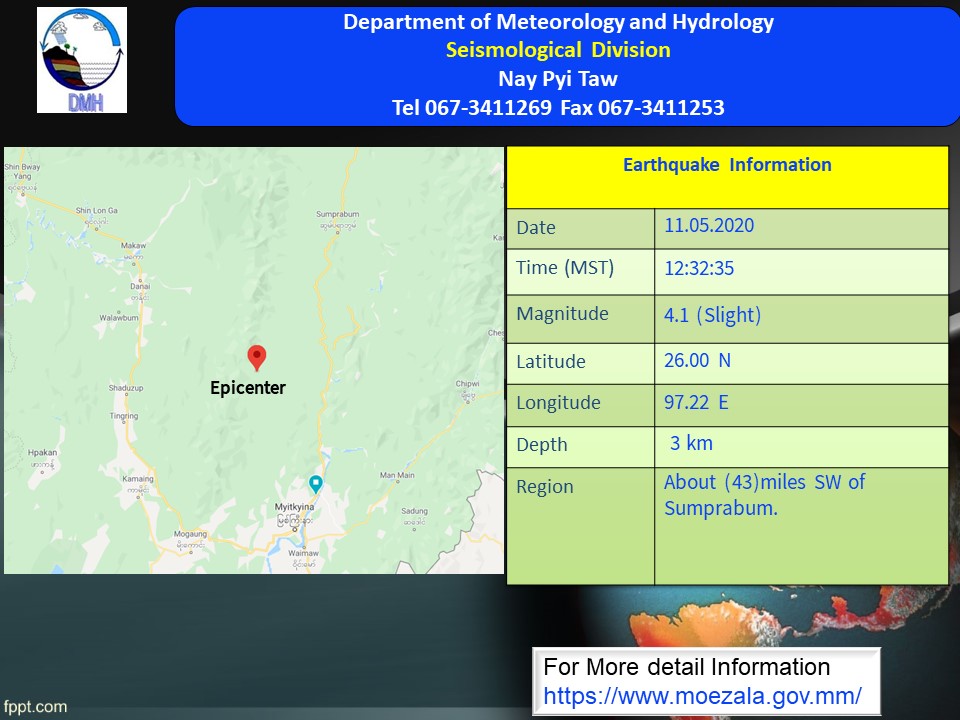Click the Chipwi label on the map

click(467, 383)
